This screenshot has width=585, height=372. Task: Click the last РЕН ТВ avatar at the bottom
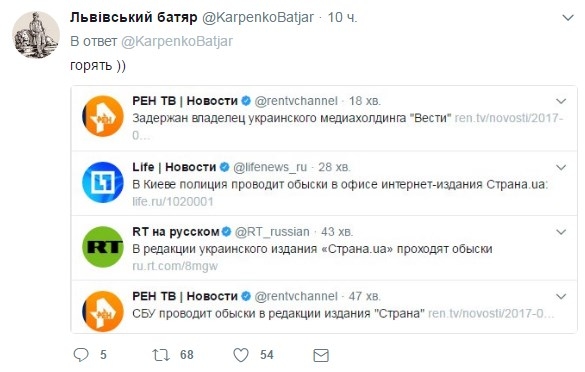[x=103, y=311]
